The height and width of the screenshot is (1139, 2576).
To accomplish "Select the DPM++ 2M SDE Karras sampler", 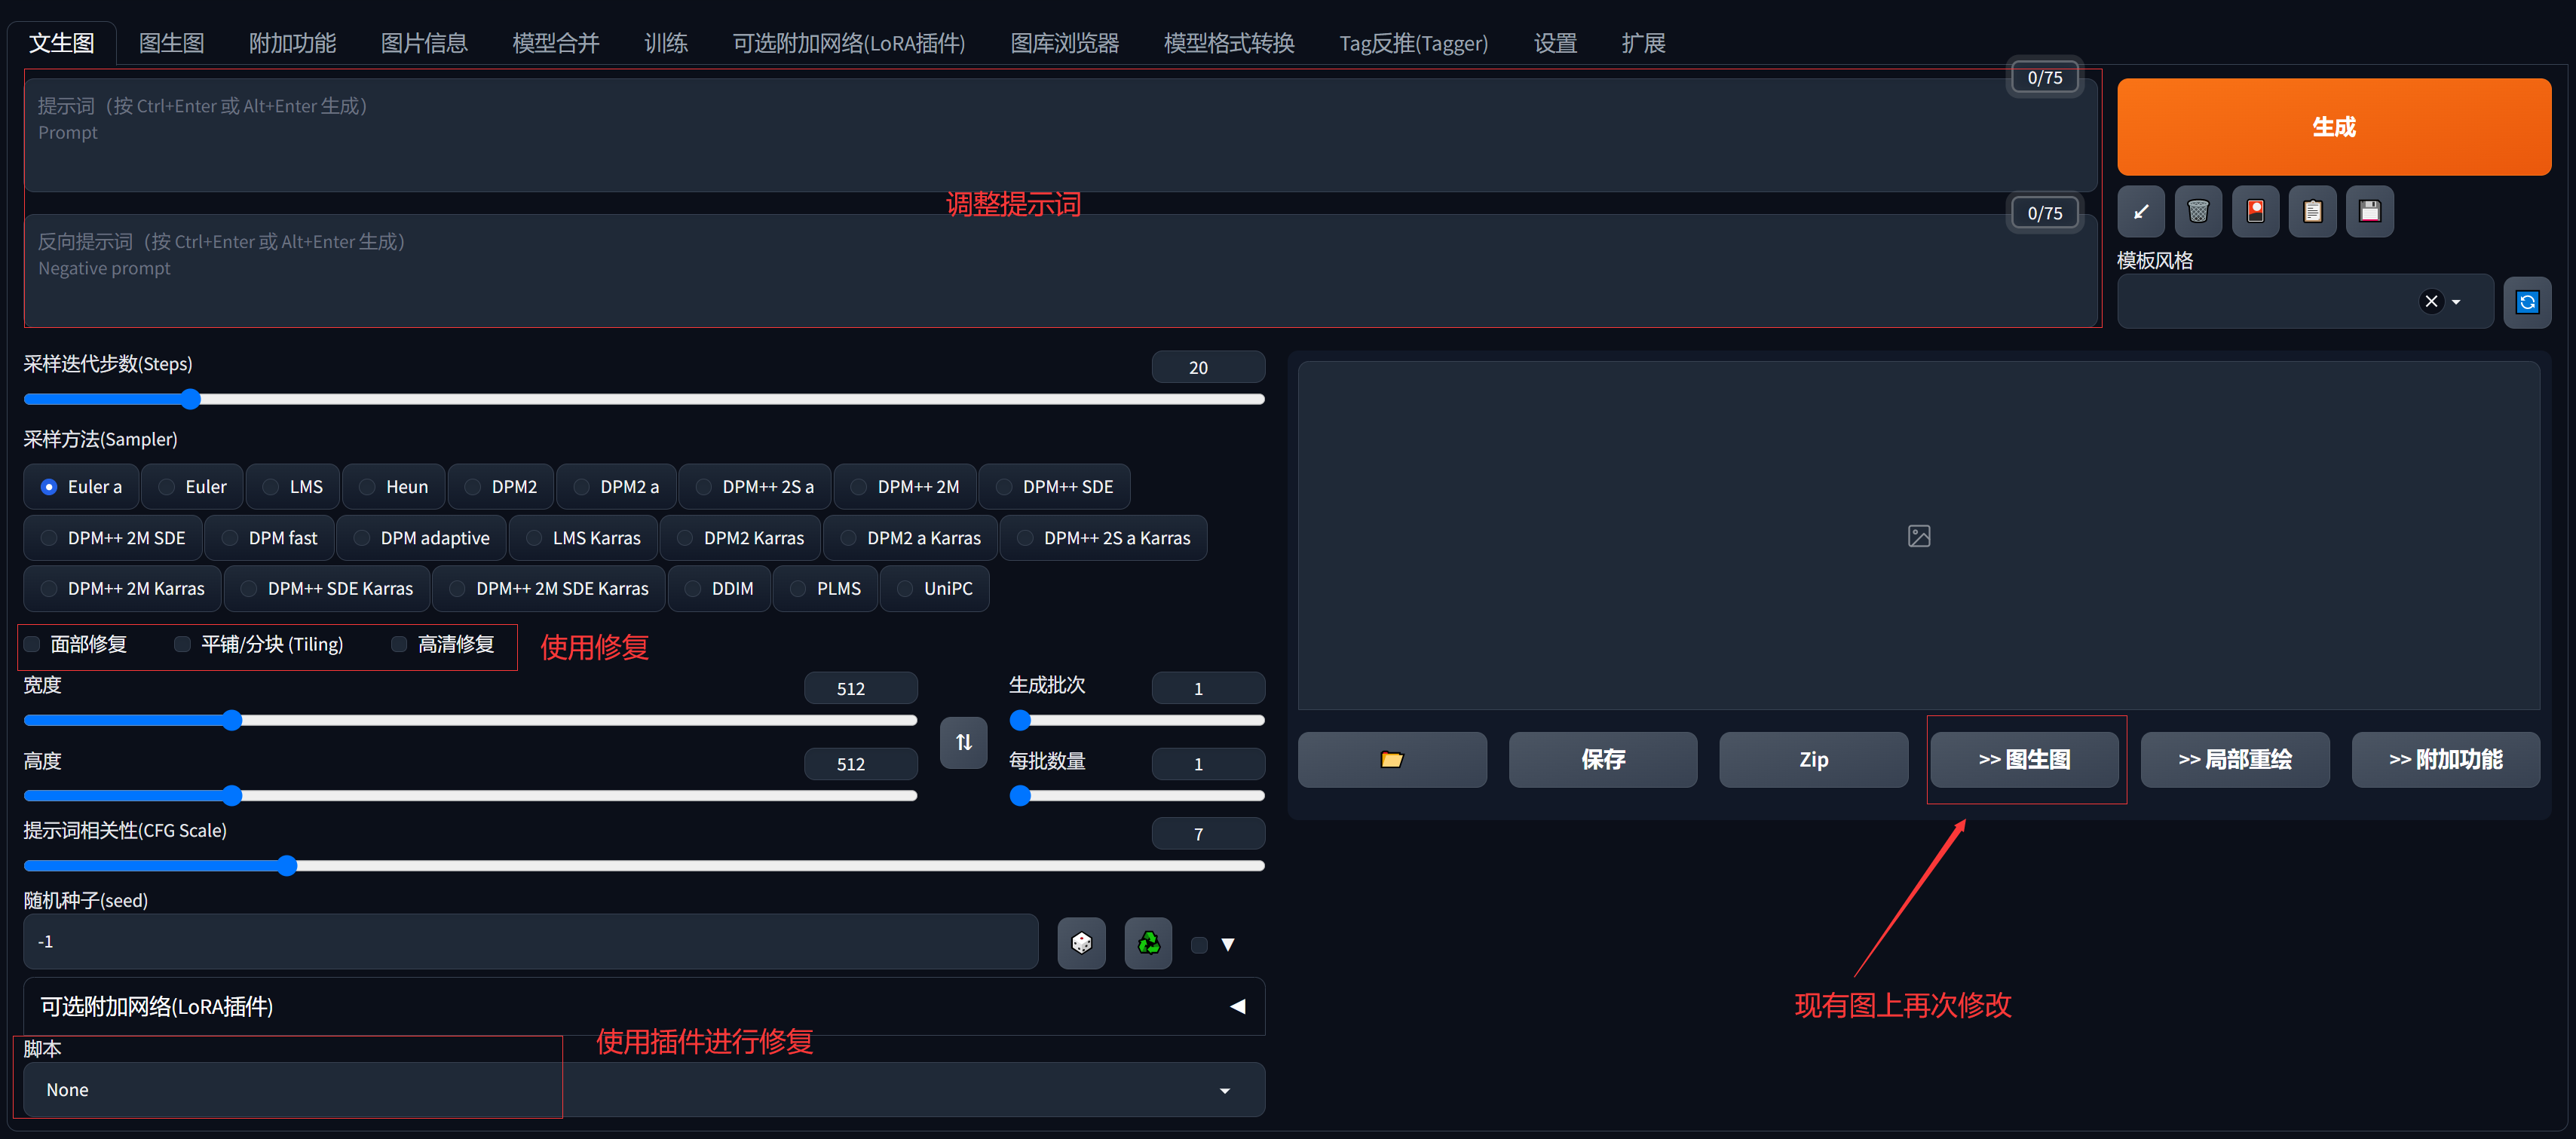I will (549, 589).
